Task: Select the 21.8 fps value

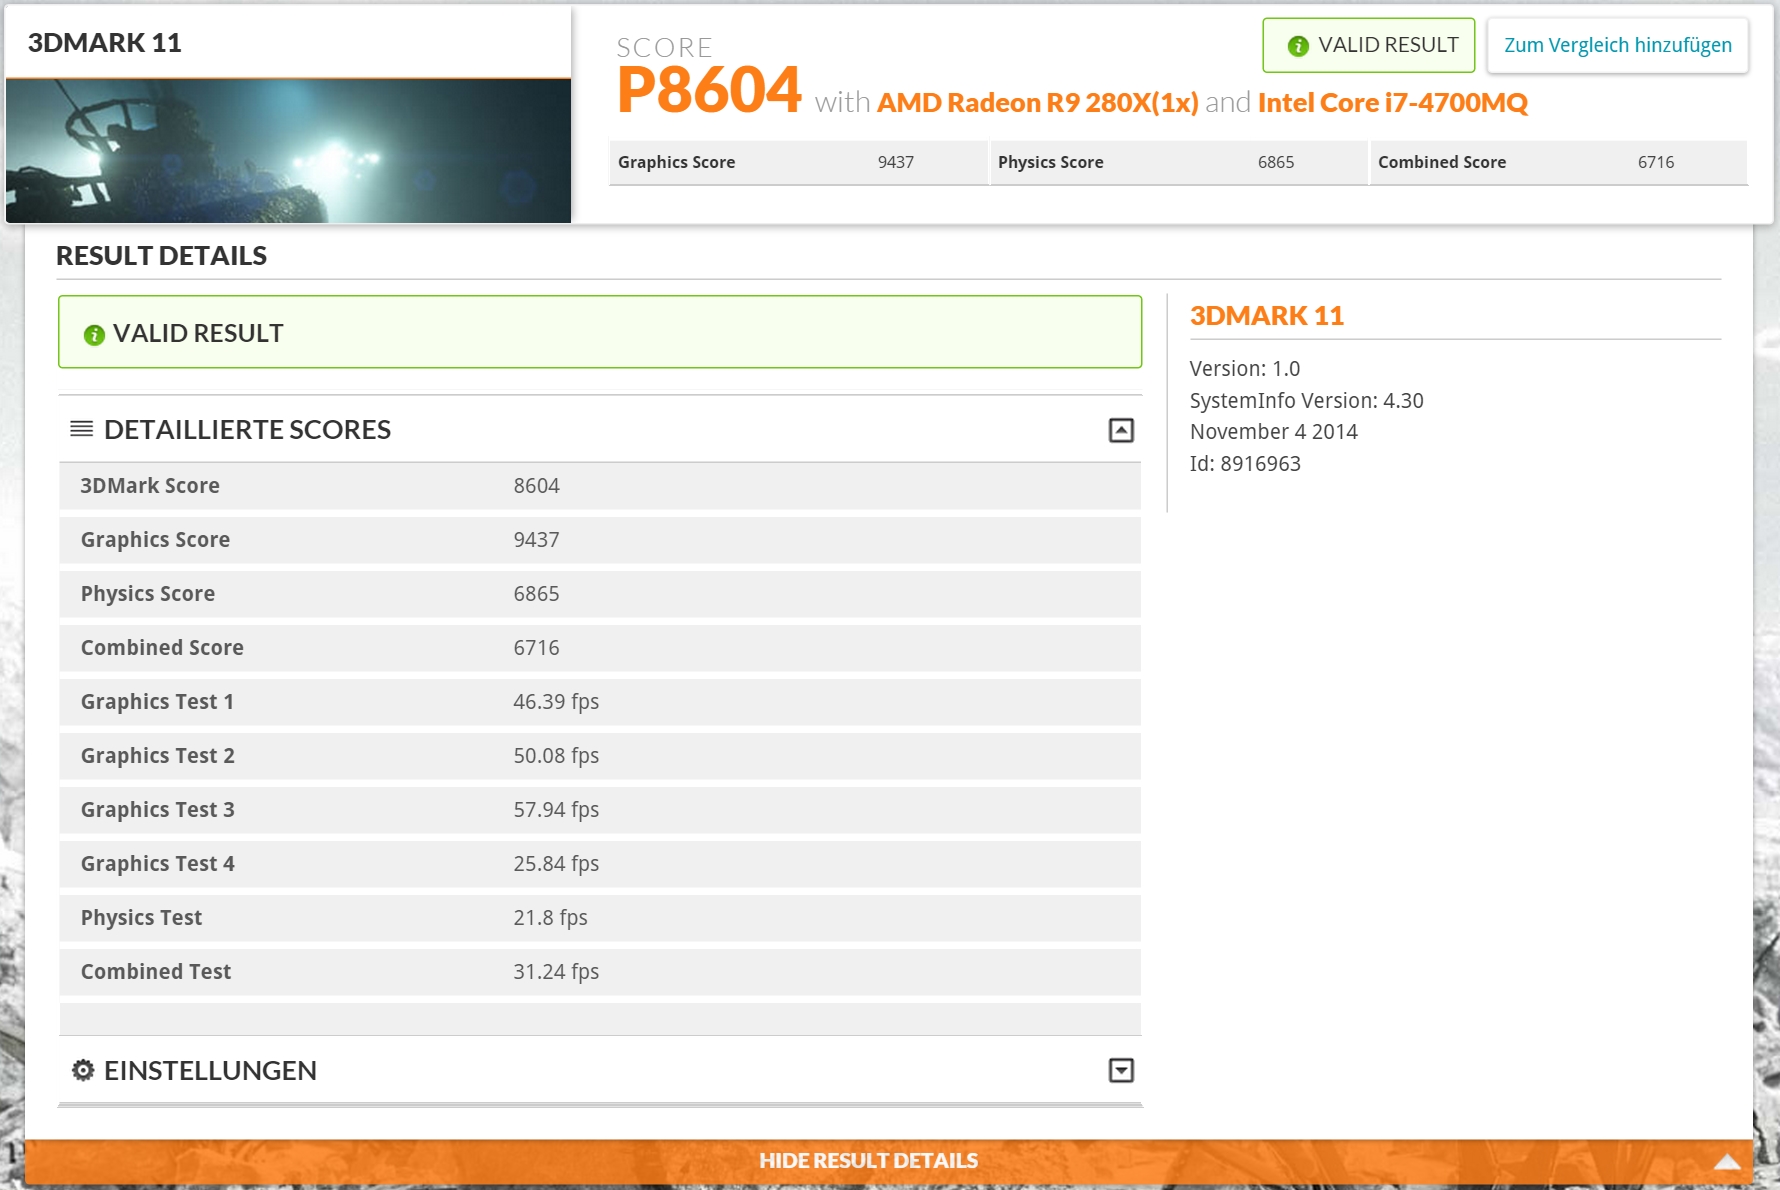Action: coord(550,917)
